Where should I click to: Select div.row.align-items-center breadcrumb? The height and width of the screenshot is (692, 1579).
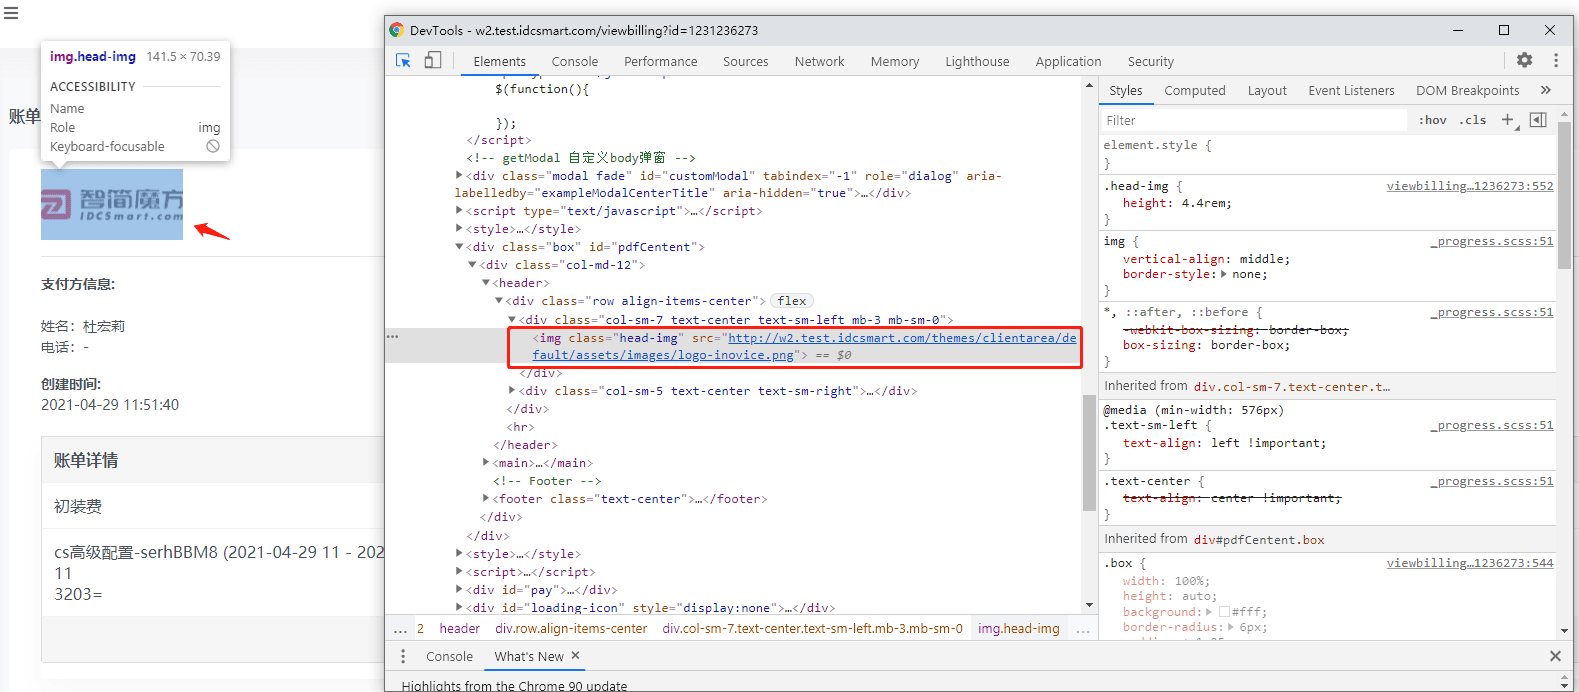pos(571,629)
